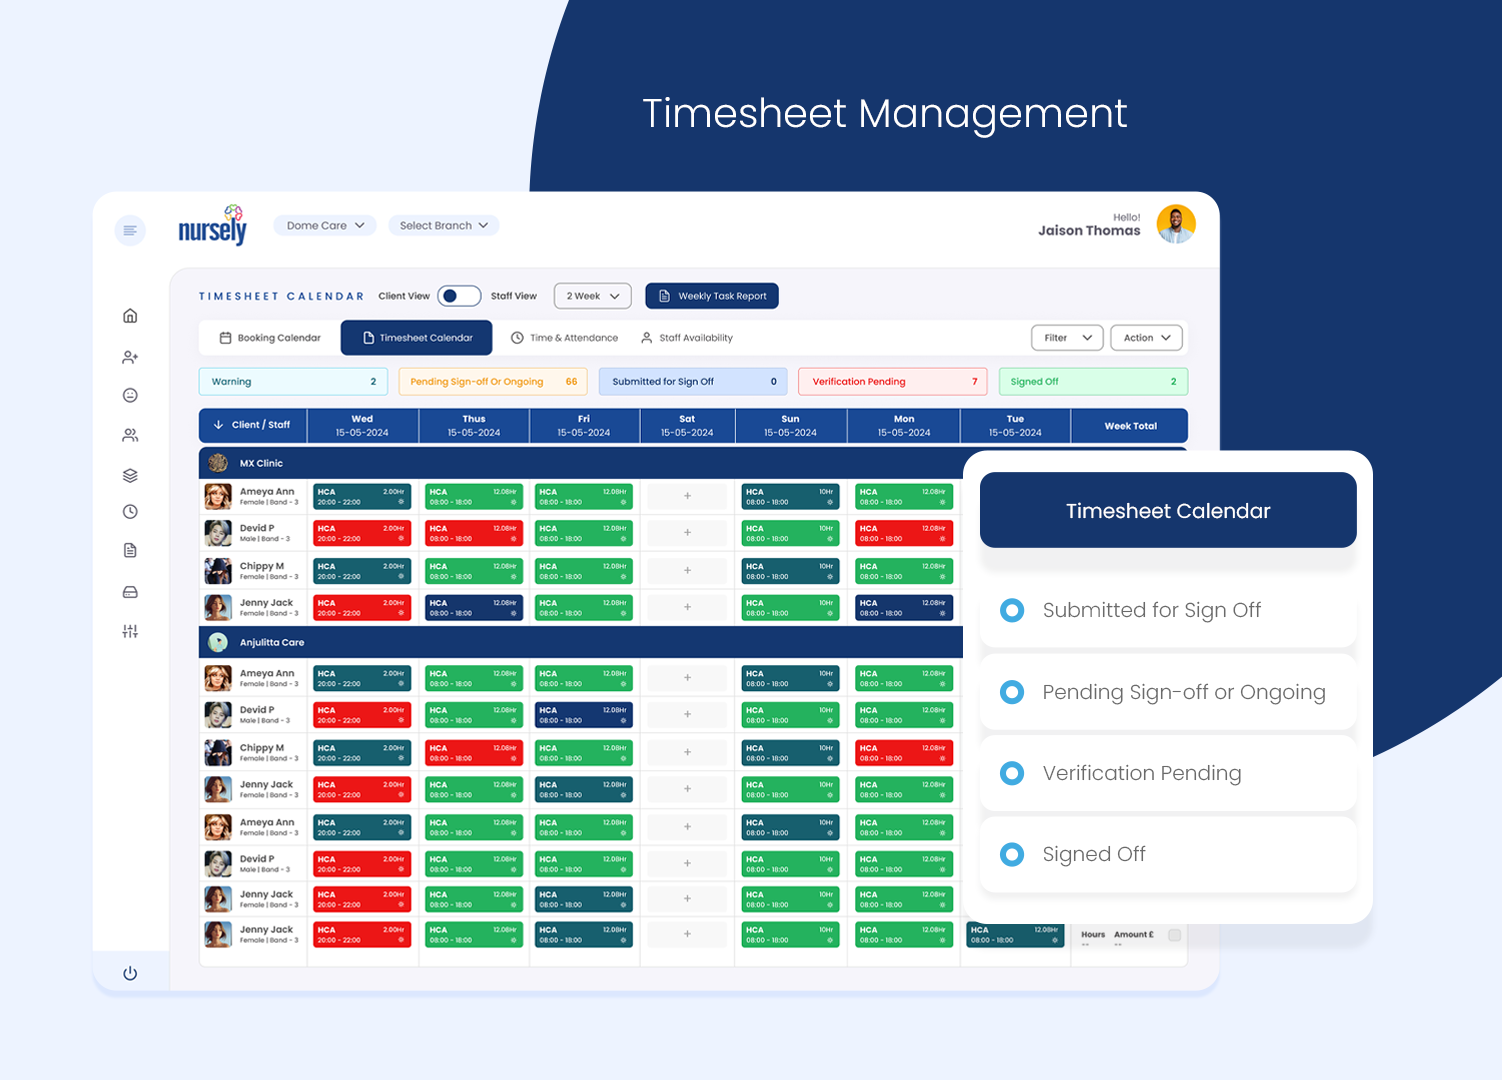
Task: Add a Sat shift for Chippy M under MX Clinic
Action: click(x=687, y=570)
